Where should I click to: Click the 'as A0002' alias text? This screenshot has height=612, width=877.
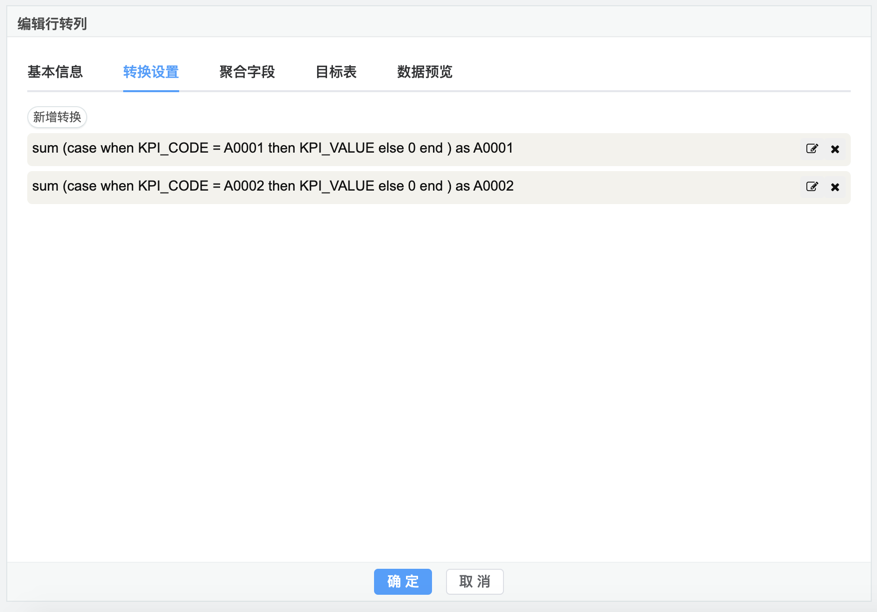point(484,186)
